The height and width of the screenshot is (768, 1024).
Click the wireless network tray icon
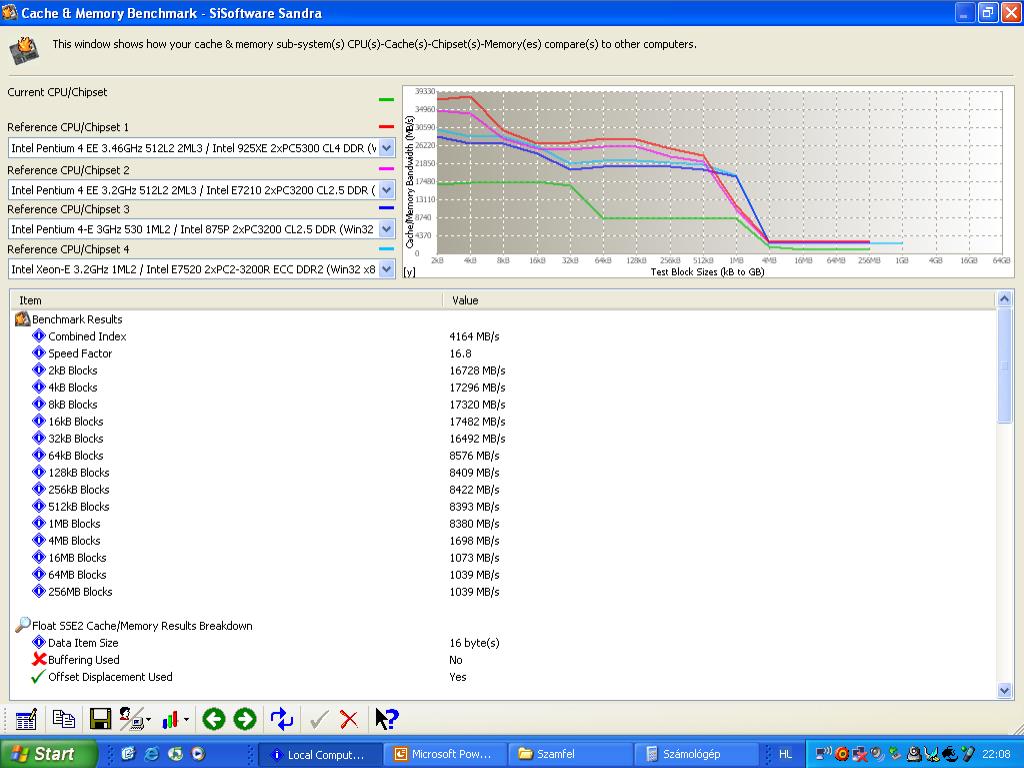(x=824, y=754)
